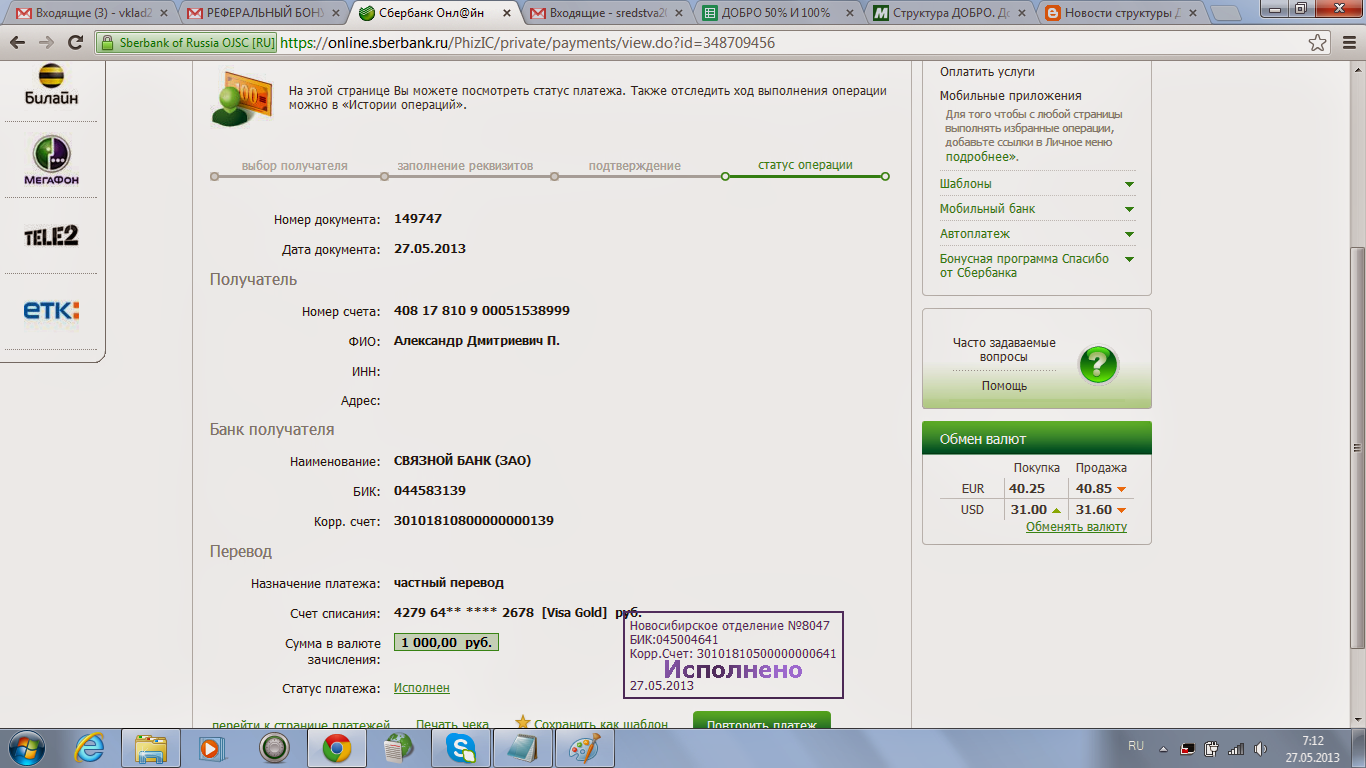Expand Бонусная программа Спасибо section
Image resolution: width=1366 pixels, height=768 pixels.
[1037, 265]
